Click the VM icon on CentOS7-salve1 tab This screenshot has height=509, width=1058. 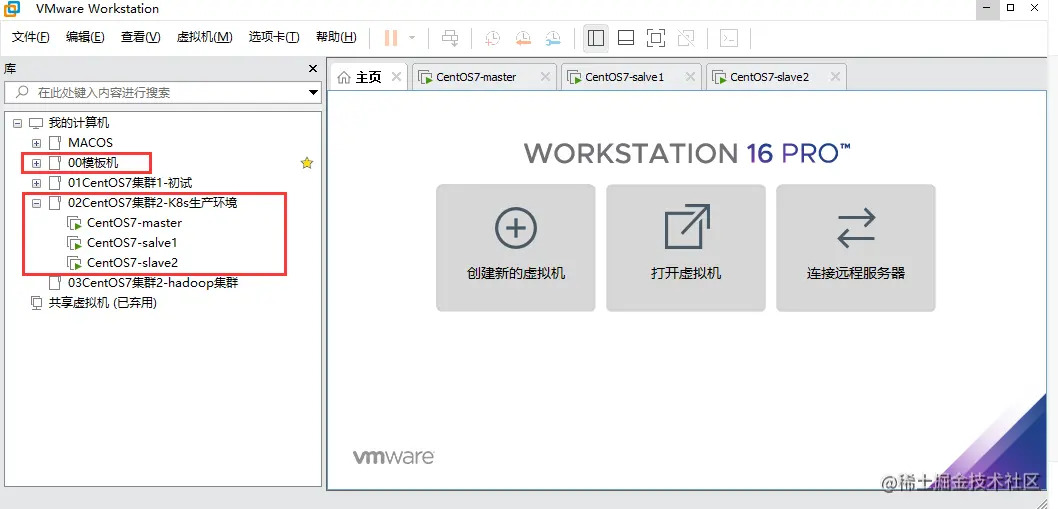pyautogui.click(x=574, y=77)
